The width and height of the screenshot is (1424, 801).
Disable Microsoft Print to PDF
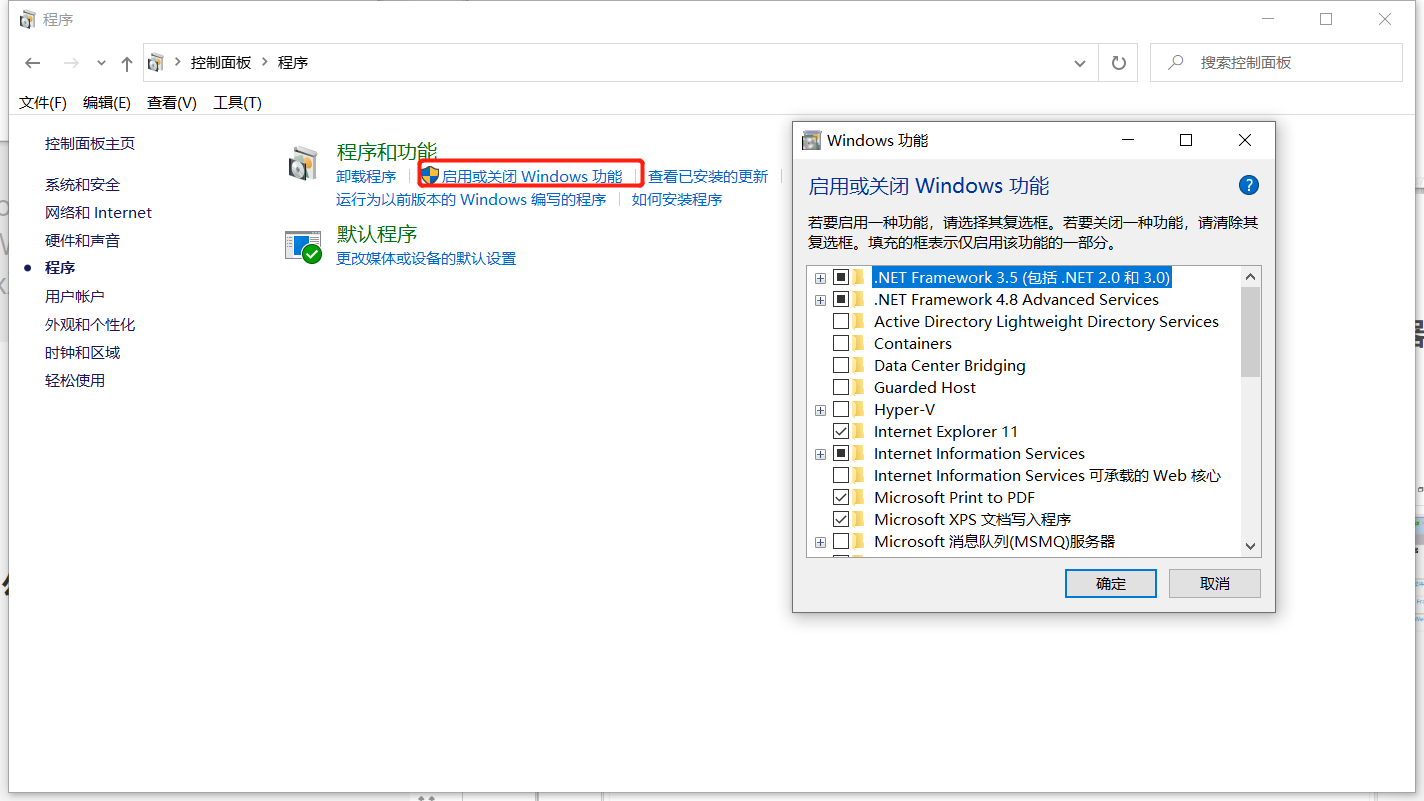coord(841,497)
